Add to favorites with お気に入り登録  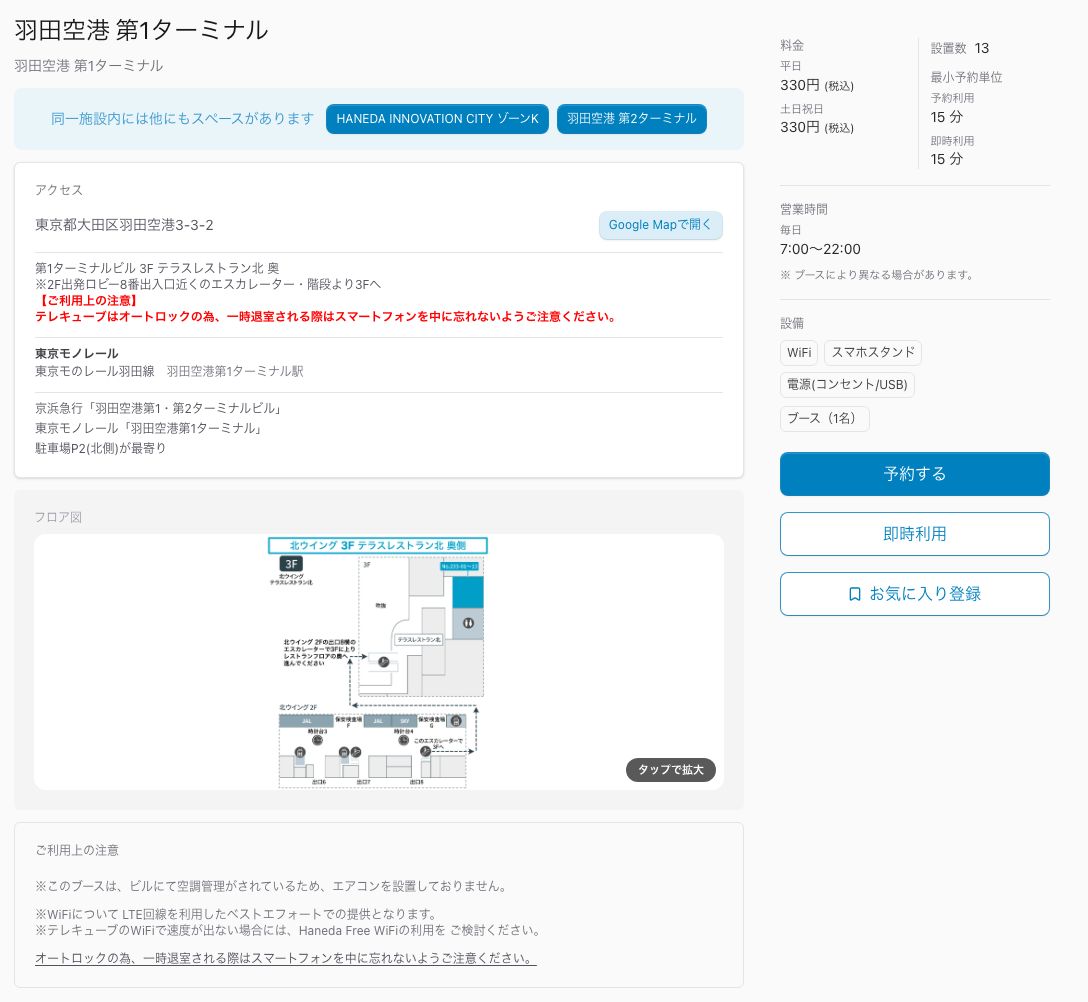914,594
